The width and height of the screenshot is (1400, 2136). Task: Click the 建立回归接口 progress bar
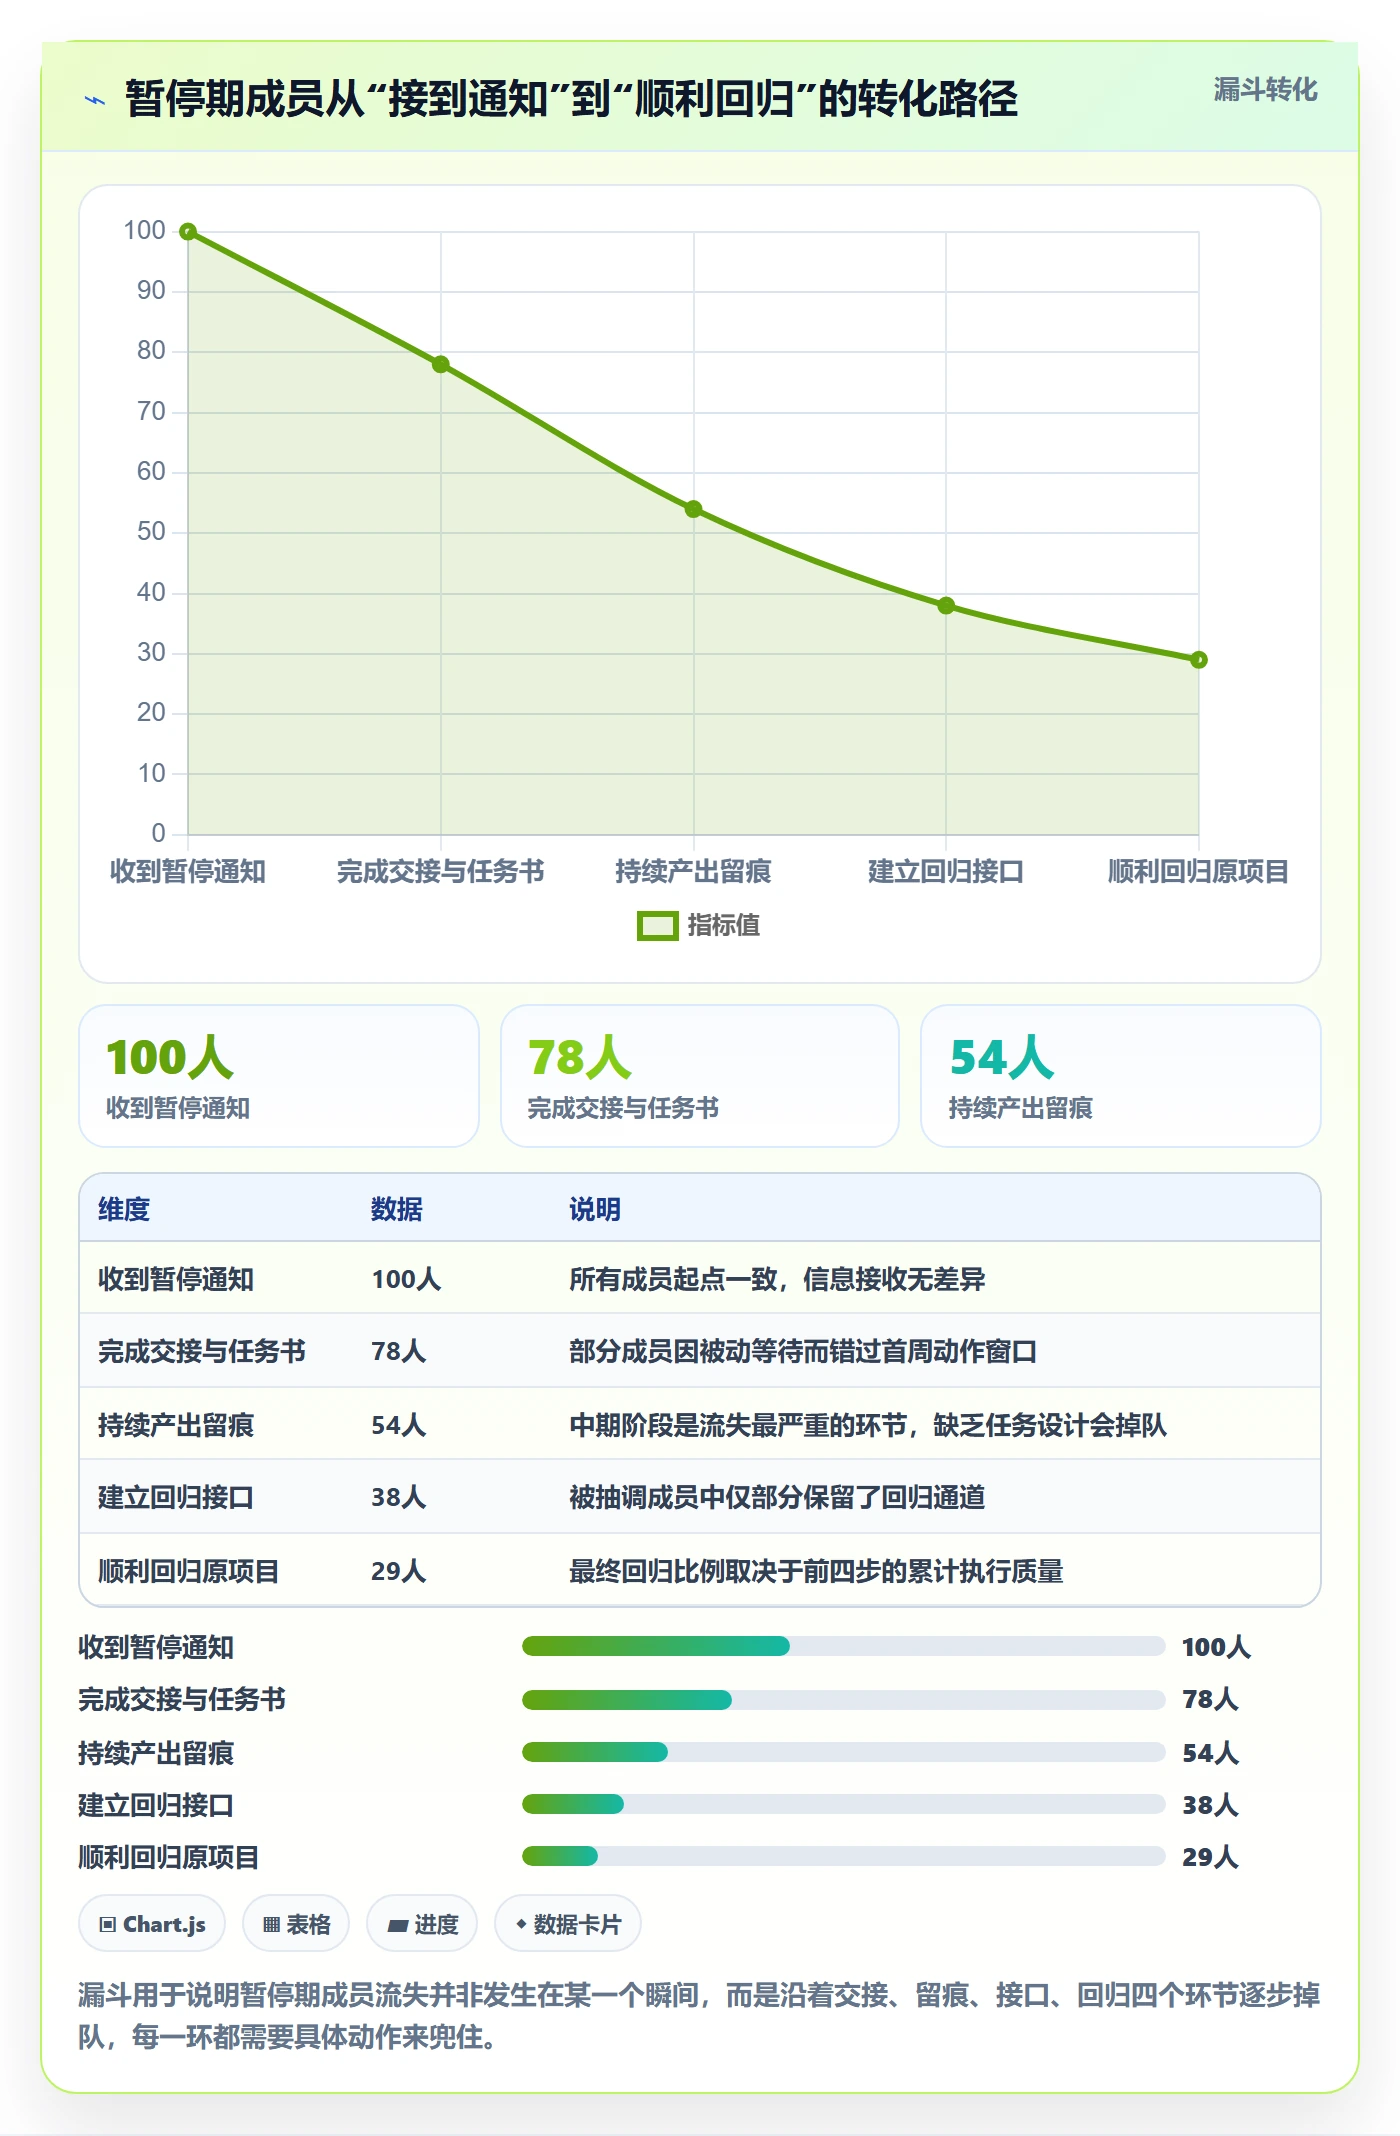843,1804
